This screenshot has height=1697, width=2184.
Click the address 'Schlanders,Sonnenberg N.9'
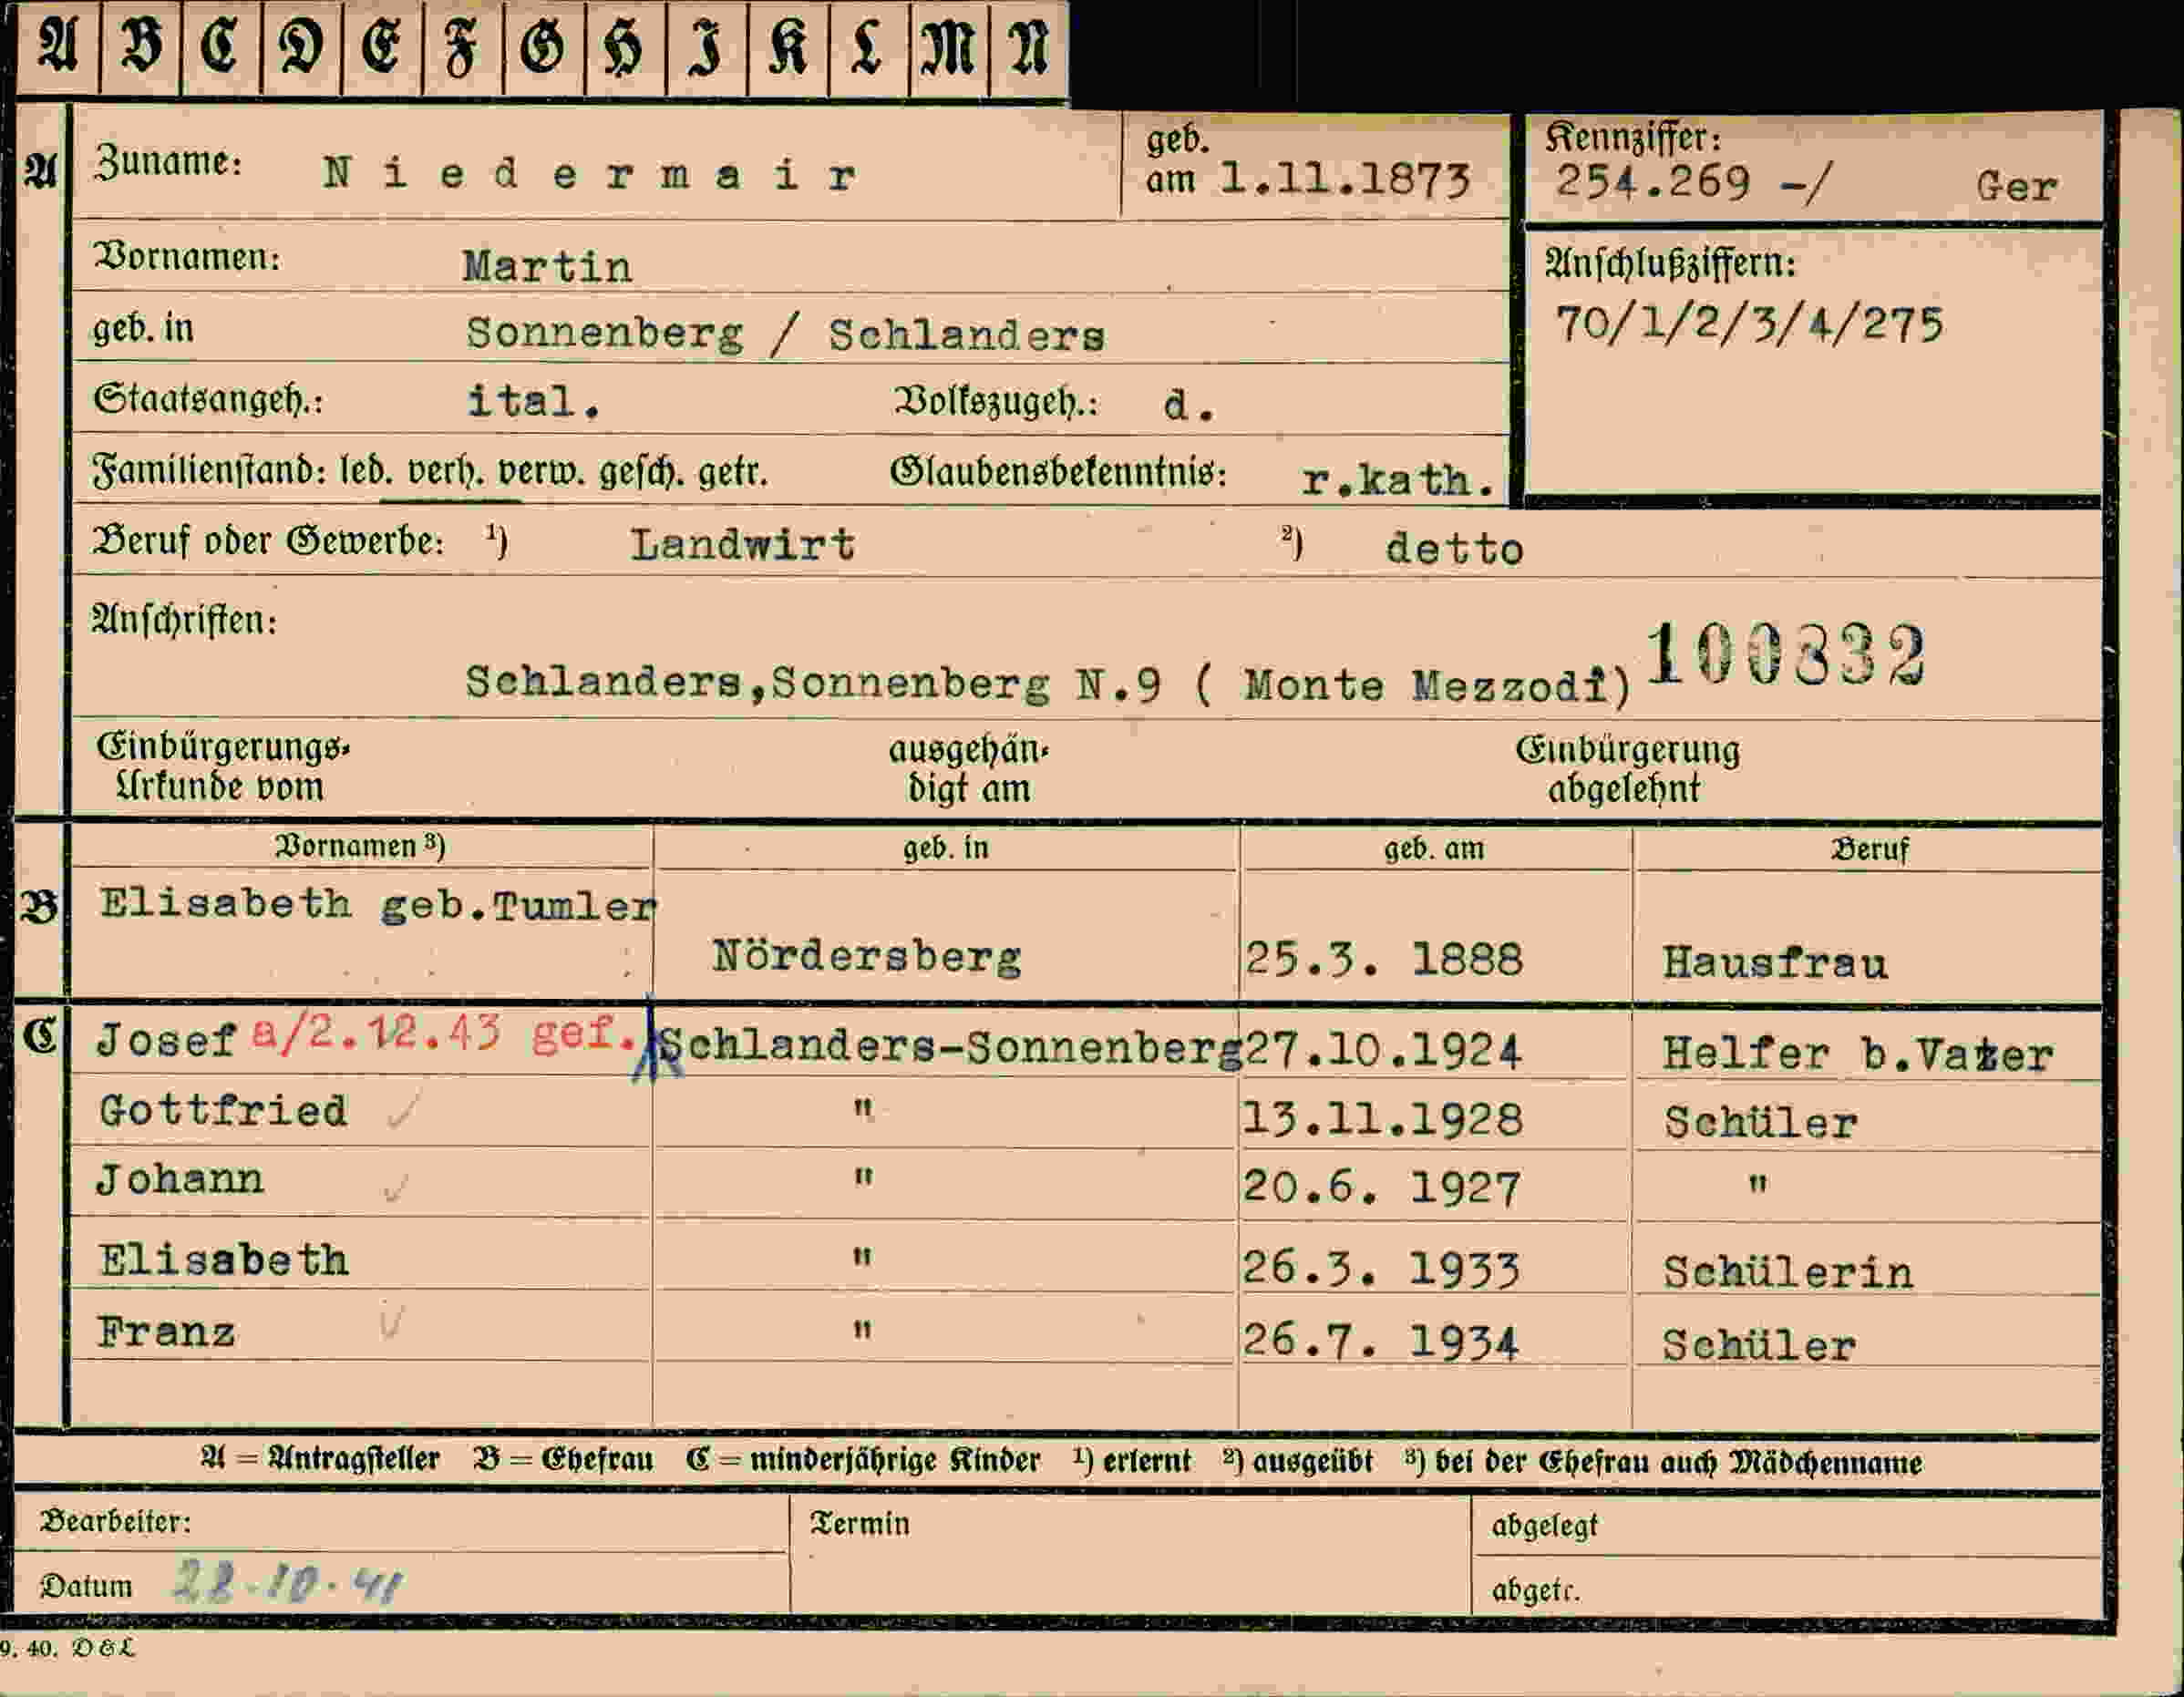coord(814,684)
